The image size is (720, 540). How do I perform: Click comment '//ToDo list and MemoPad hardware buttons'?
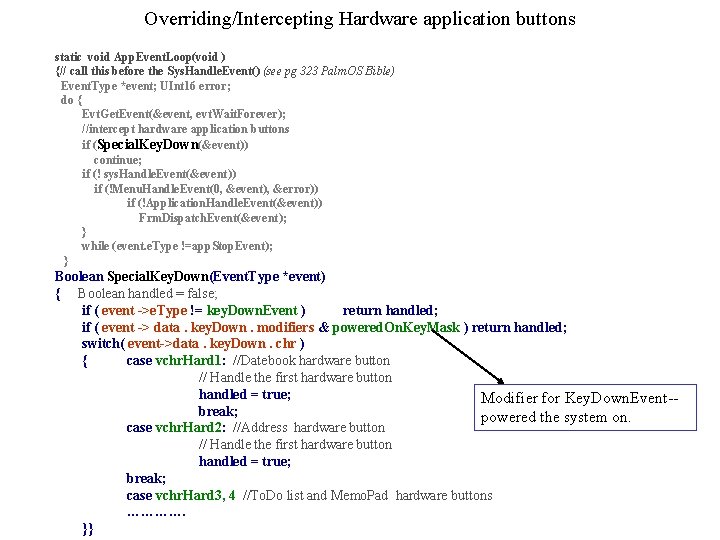(367, 495)
